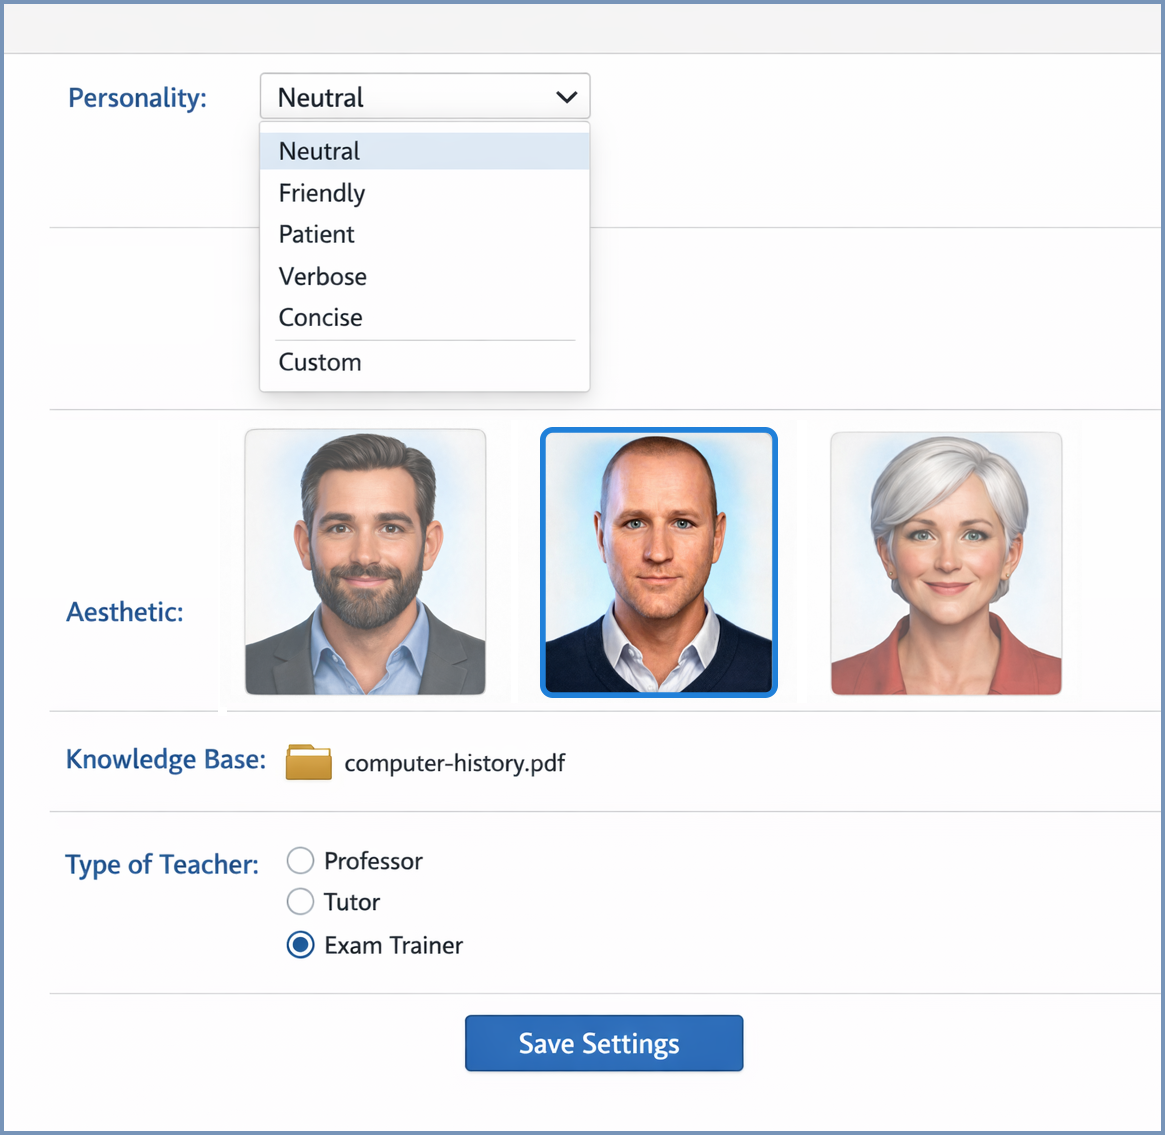Pick the Patient personality option
Viewport: 1165px width, 1135px height.
pyautogui.click(x=425, y=235)
